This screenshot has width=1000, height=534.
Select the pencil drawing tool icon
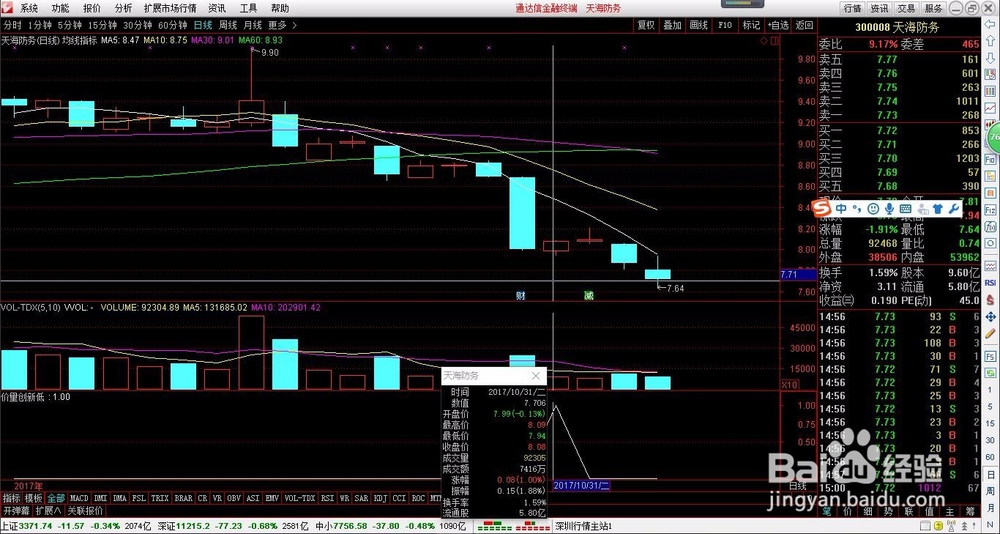point(990,334)
